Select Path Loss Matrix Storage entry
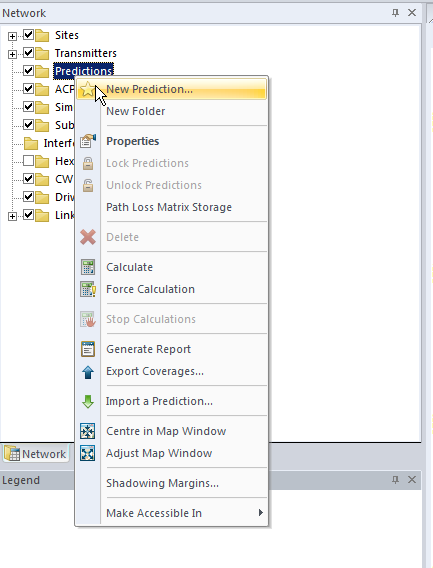This screenshot has width=433, height=568. tap(169, 207)
